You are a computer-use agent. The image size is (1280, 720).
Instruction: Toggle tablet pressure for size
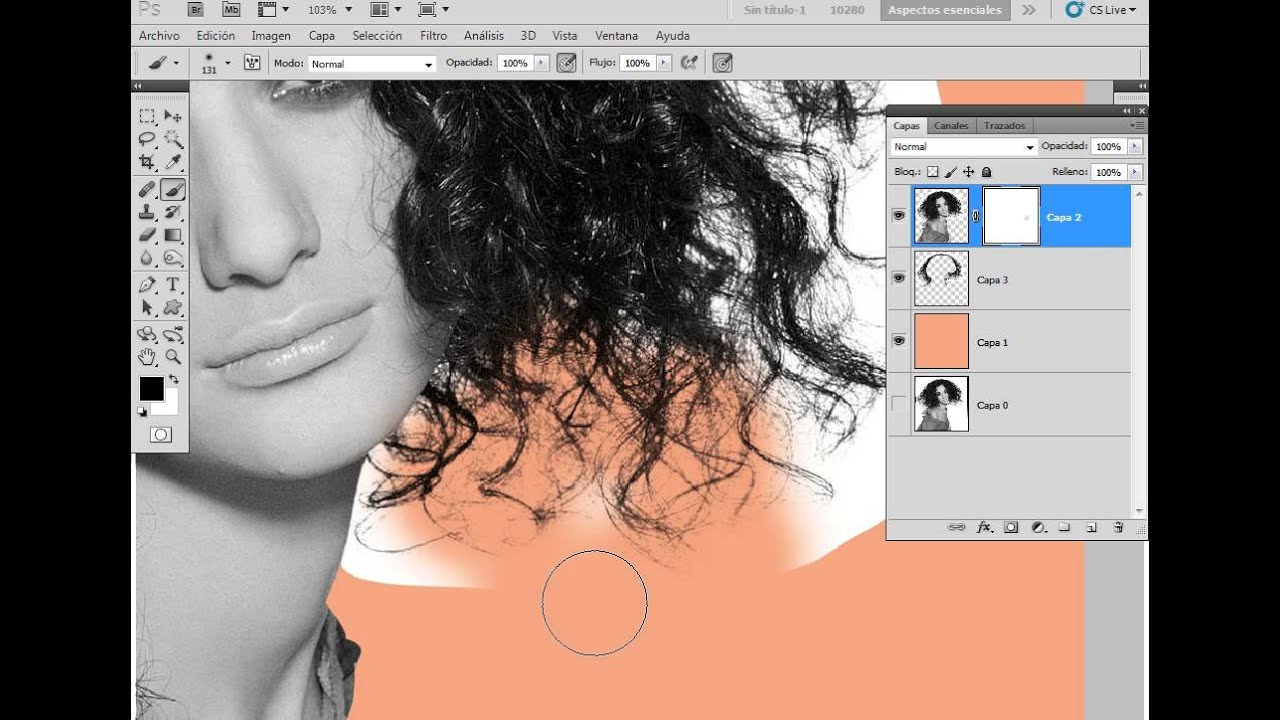point(722,63)
